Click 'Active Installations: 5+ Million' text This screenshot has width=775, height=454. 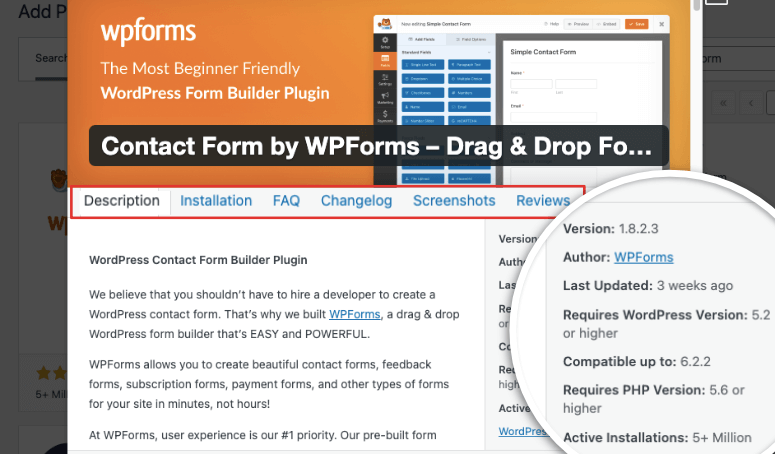[x=657, y=438]
